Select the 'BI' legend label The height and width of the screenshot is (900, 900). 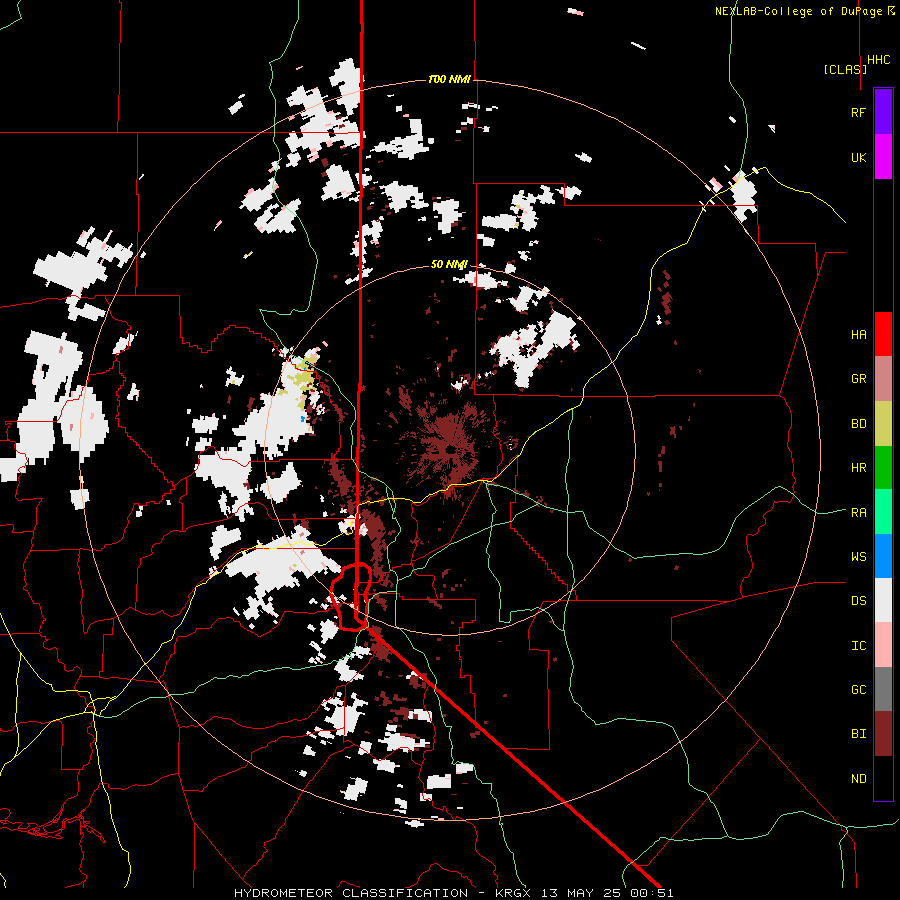click(858, 734)
